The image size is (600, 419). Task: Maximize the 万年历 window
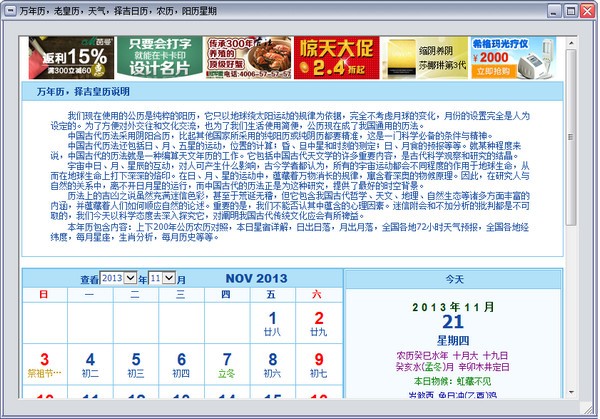[571, 11]
